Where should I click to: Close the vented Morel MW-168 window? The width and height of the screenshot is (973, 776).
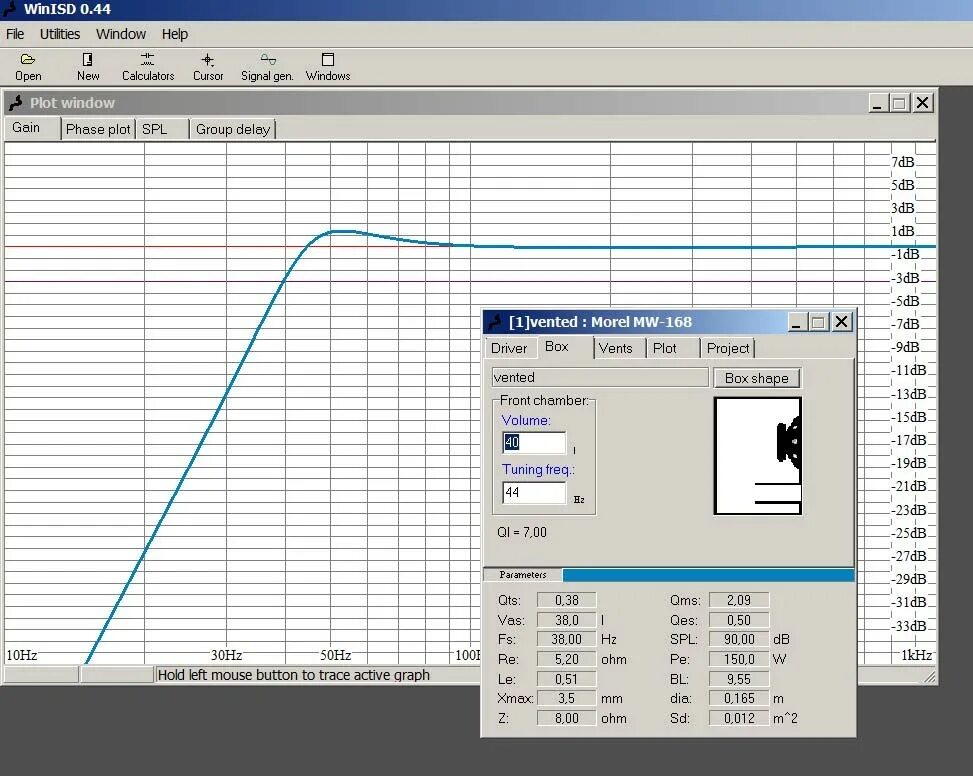click(841, 322)
